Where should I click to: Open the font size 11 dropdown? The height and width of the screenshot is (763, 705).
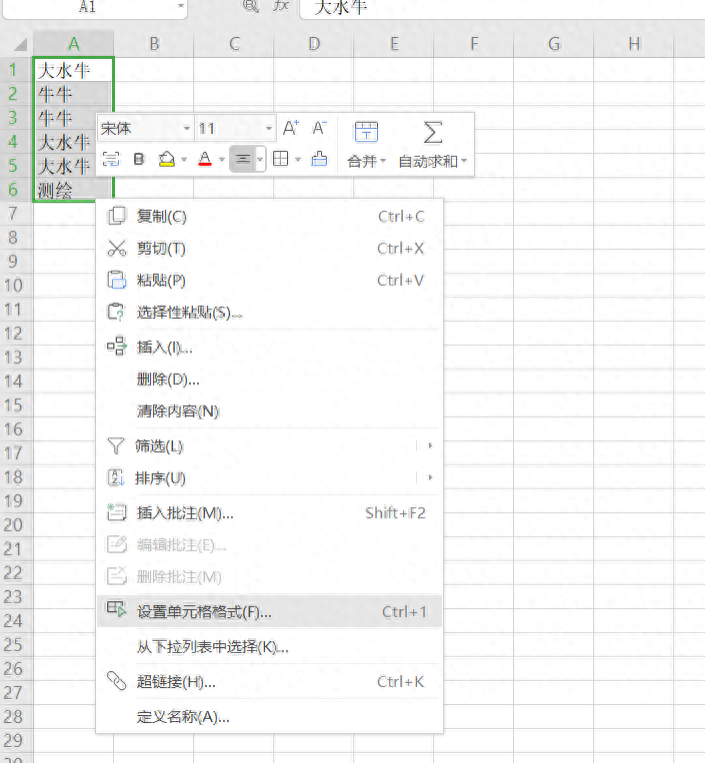[x=269, y=128]
